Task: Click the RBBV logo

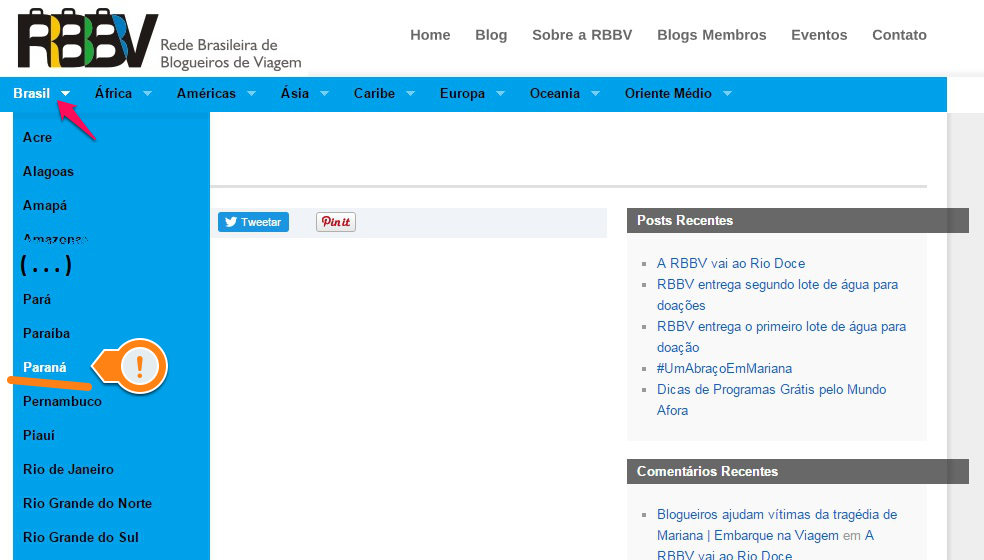Action: click(160, 40)
